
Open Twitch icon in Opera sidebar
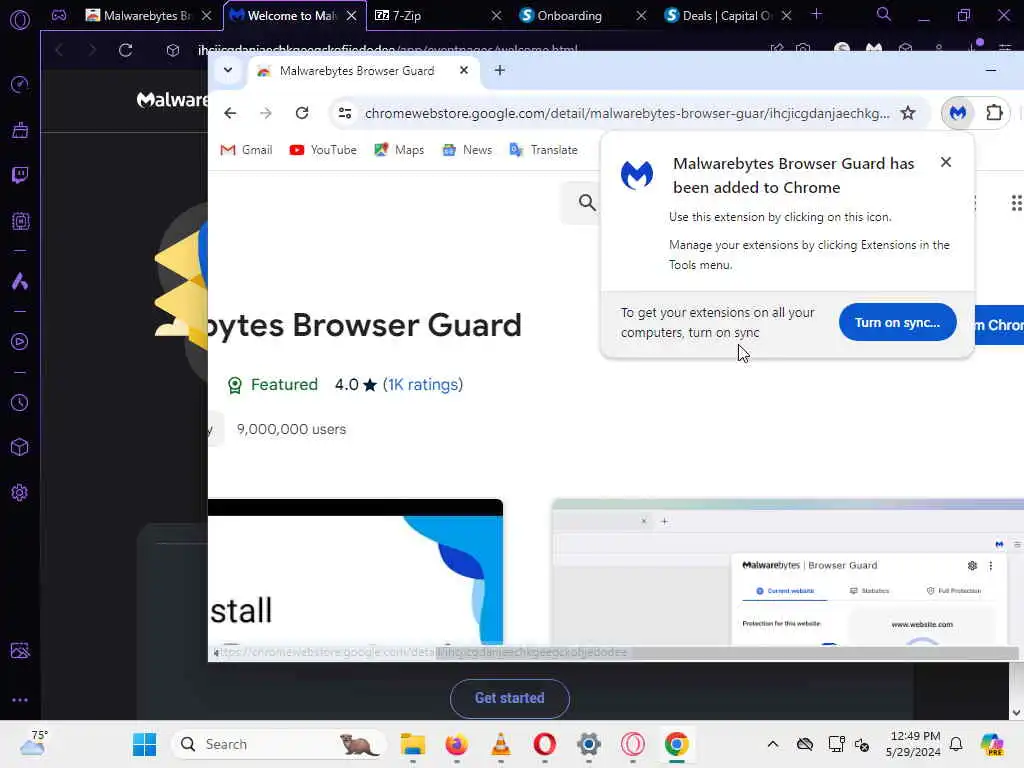click(20, 175)
